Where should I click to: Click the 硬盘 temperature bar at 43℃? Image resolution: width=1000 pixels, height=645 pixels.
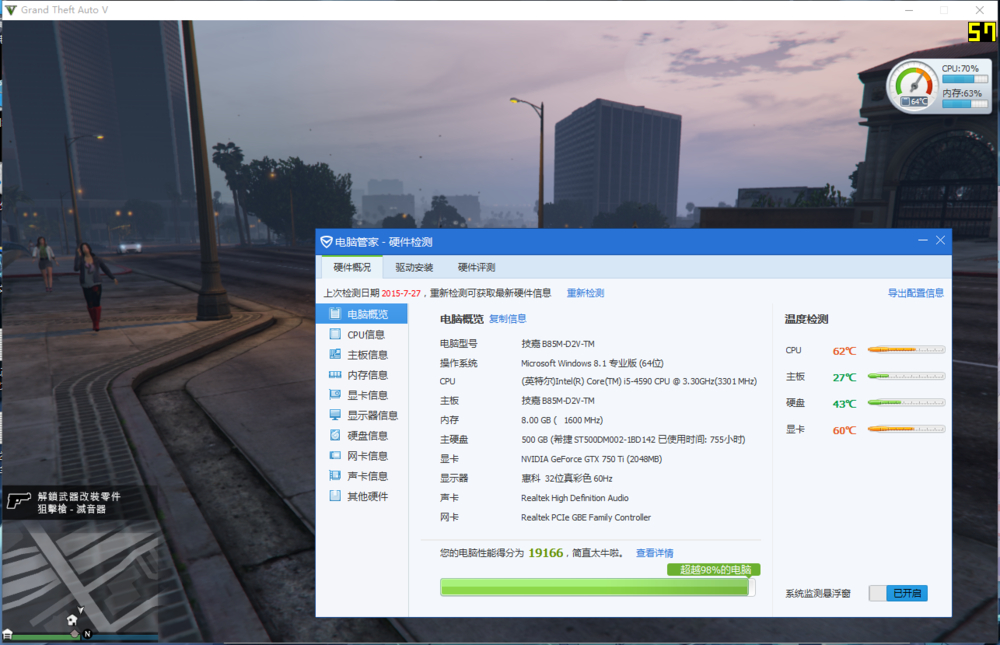click(x=906, y=403)
